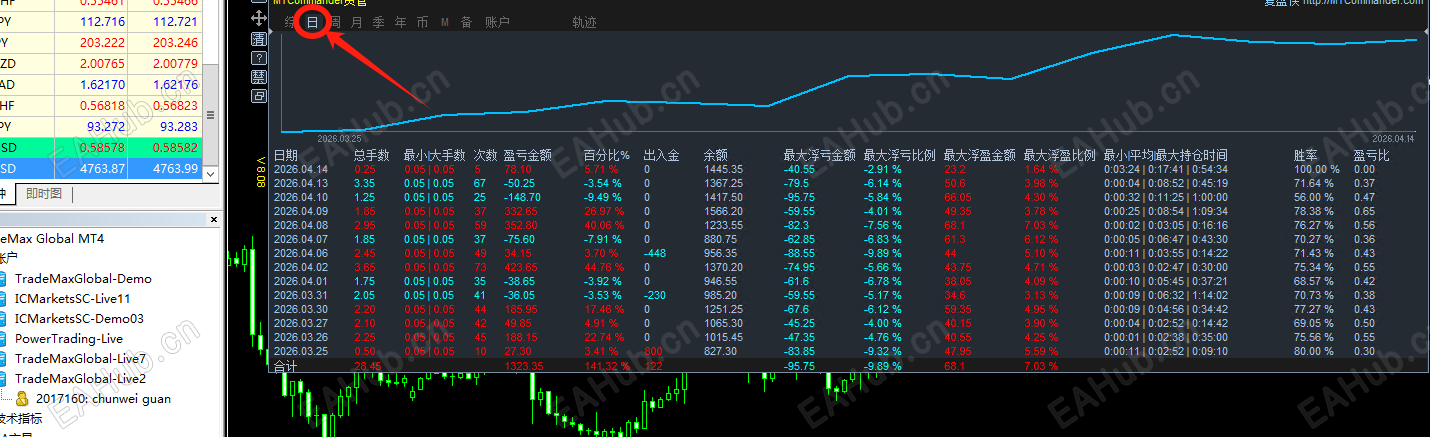This screenshot has width=1430, height=437.
Task: Click the 出入金 column header
Action: tap(661, 156)
